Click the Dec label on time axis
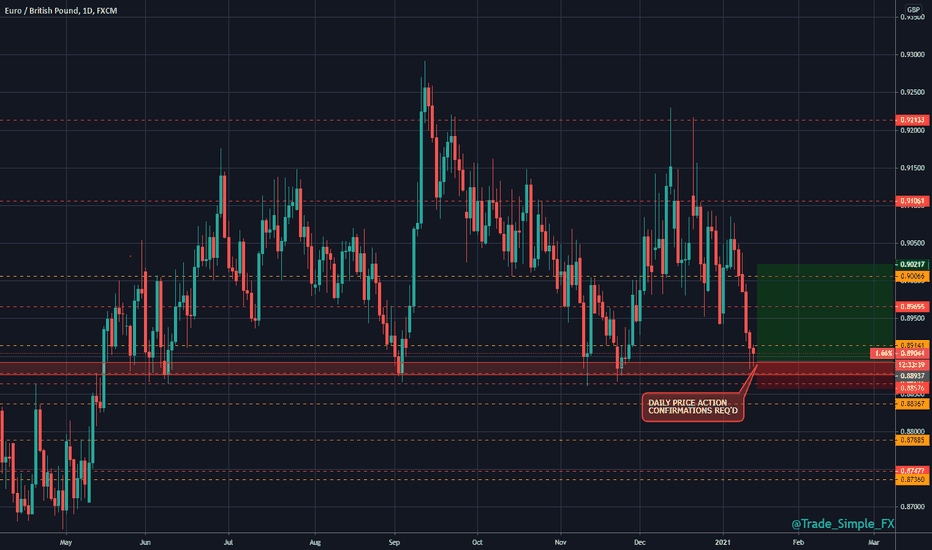 [640, 542]
